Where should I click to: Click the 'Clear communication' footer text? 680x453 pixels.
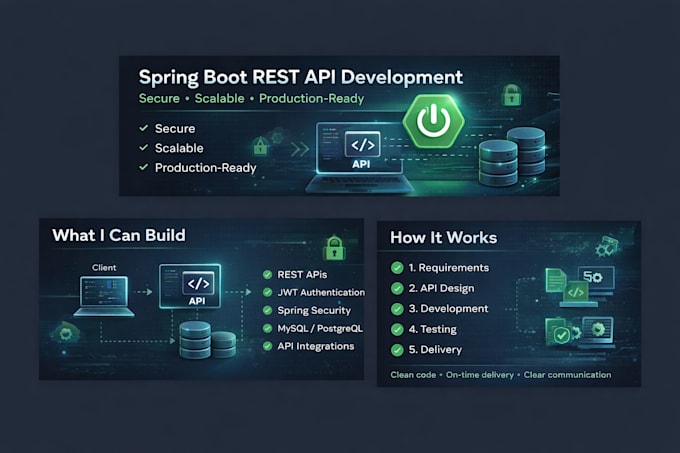[567, 375]
